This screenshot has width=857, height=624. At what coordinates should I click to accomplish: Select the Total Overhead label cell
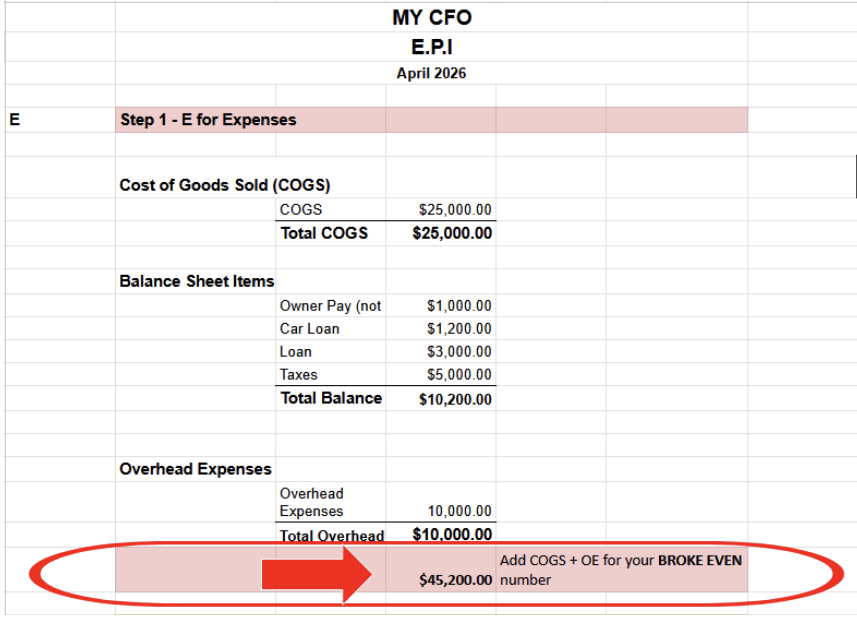click(x=331, y=536)
